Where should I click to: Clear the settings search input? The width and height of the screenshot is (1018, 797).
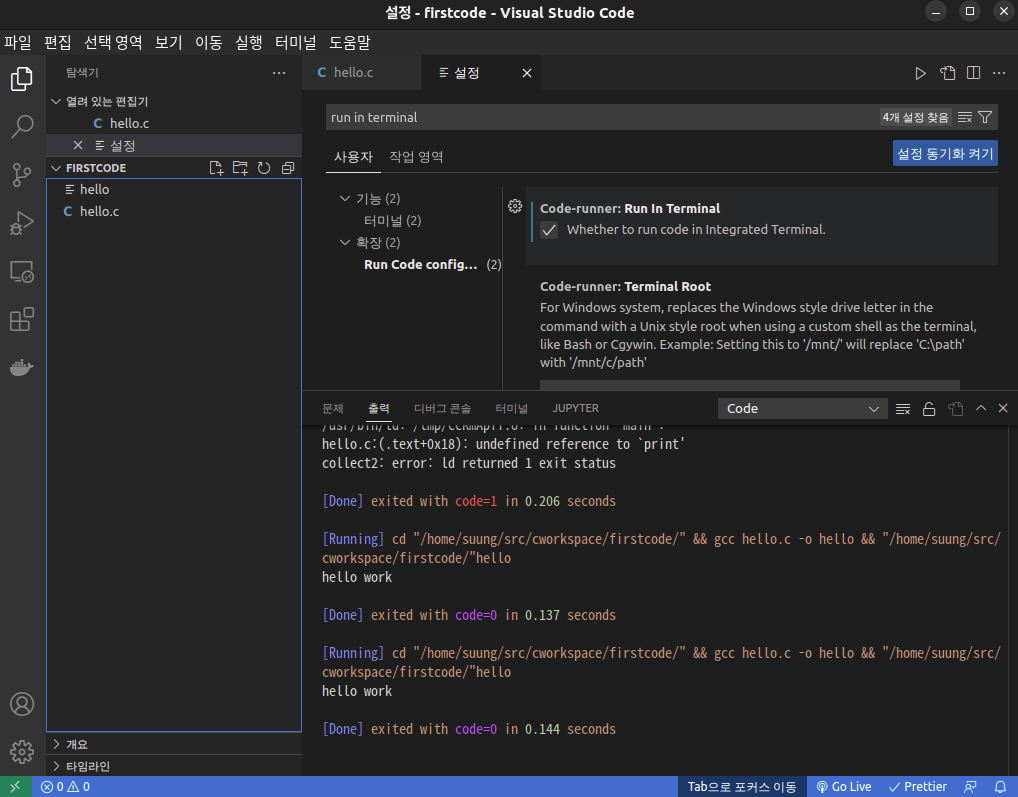pos(965,117)
